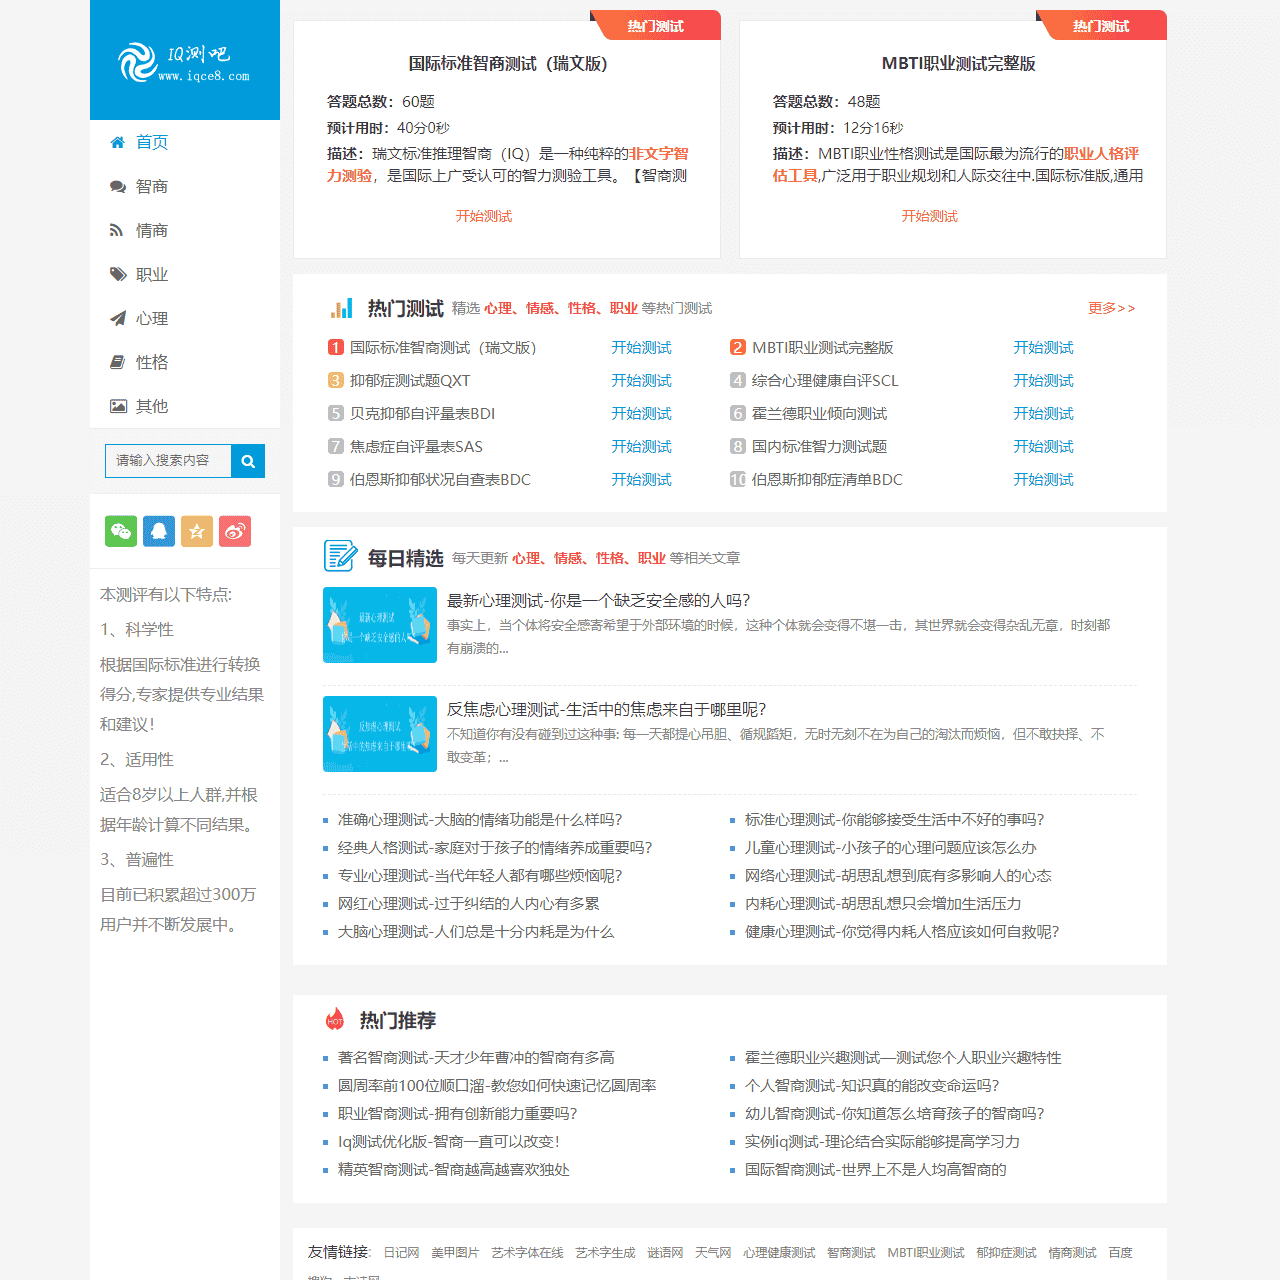Click the home icon beside 首页

pyautogui.click(x=117, y=142)
